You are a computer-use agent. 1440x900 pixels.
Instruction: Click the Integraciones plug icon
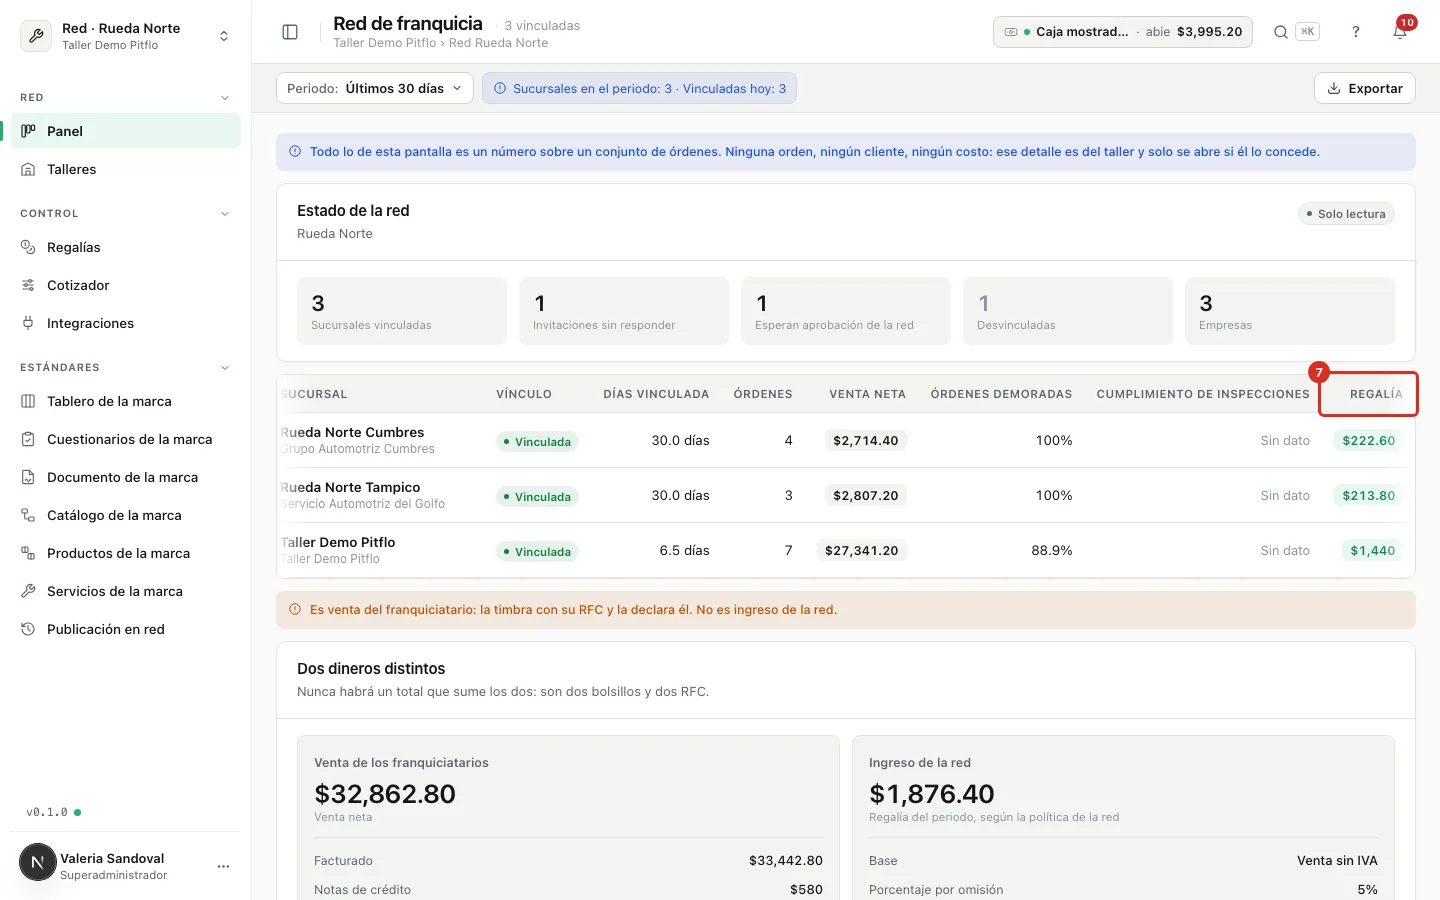pos(28,323)
